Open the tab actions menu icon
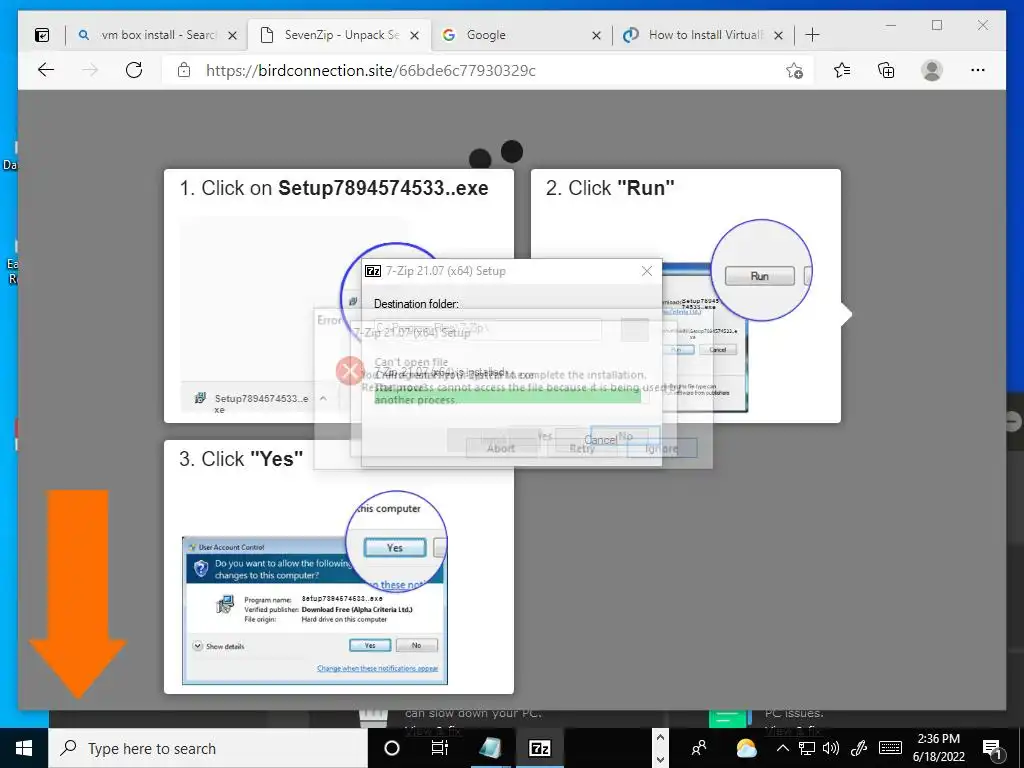The height and width of the screenshot is (768, 1024). coord(42,35)
